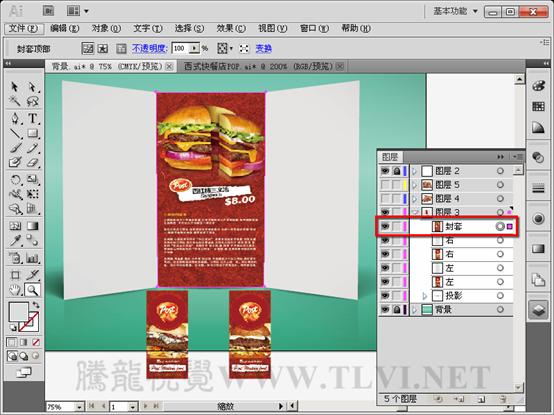Open Layers panel options menu

point(518,156)
